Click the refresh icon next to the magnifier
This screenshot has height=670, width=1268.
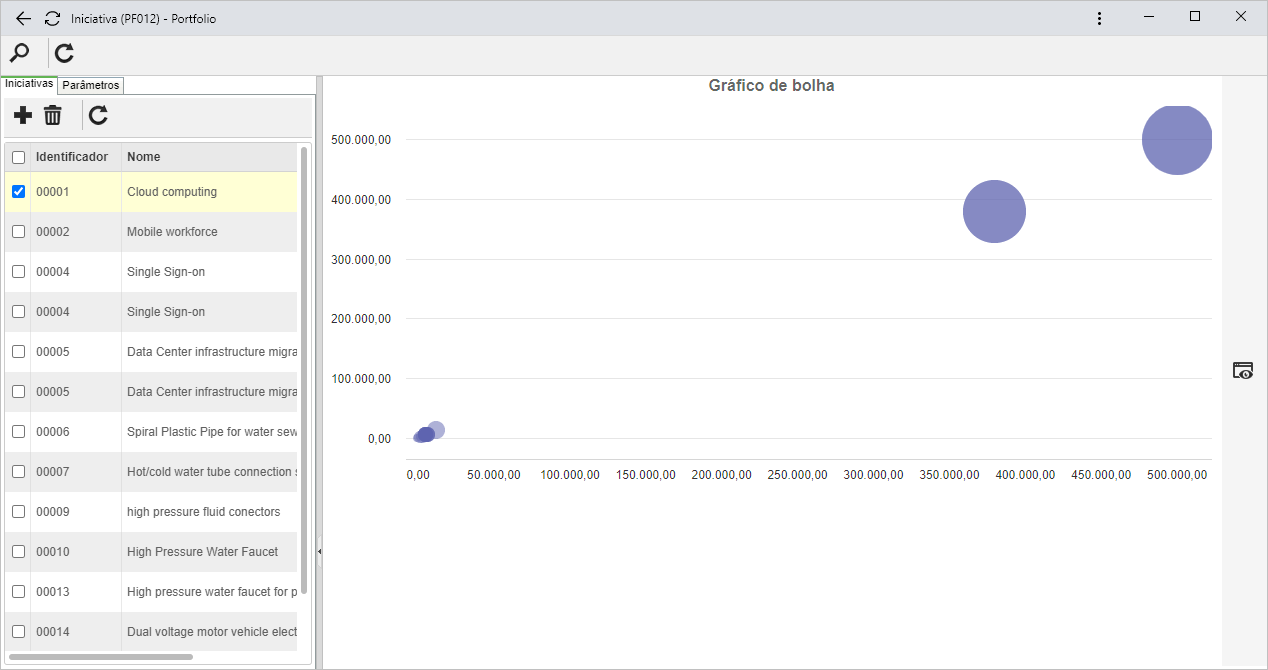pyautogui.click(x=64, y=53)
